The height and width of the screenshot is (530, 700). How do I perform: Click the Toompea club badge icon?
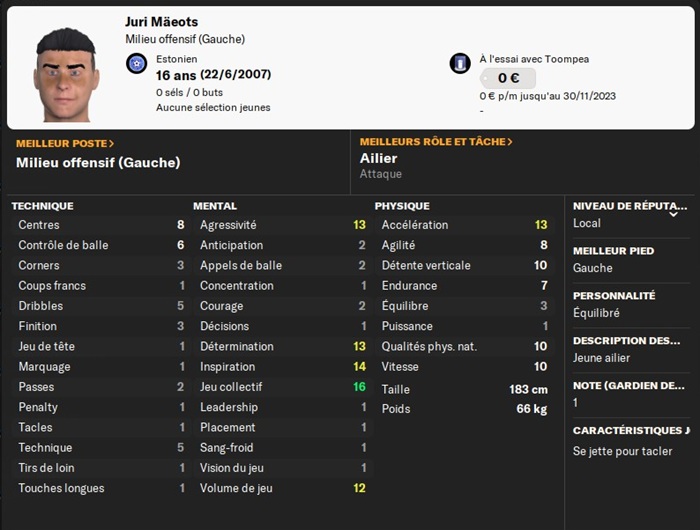point(460,64)
